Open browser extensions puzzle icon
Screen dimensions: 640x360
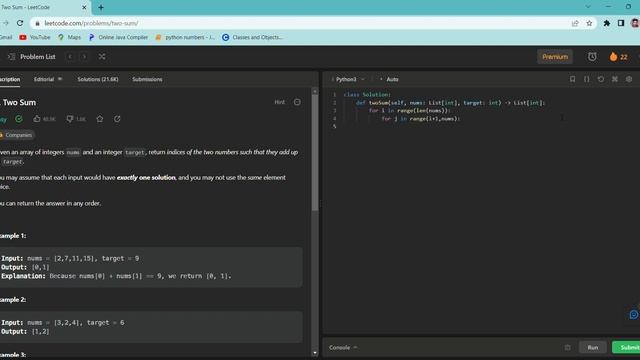click(607, 23)
